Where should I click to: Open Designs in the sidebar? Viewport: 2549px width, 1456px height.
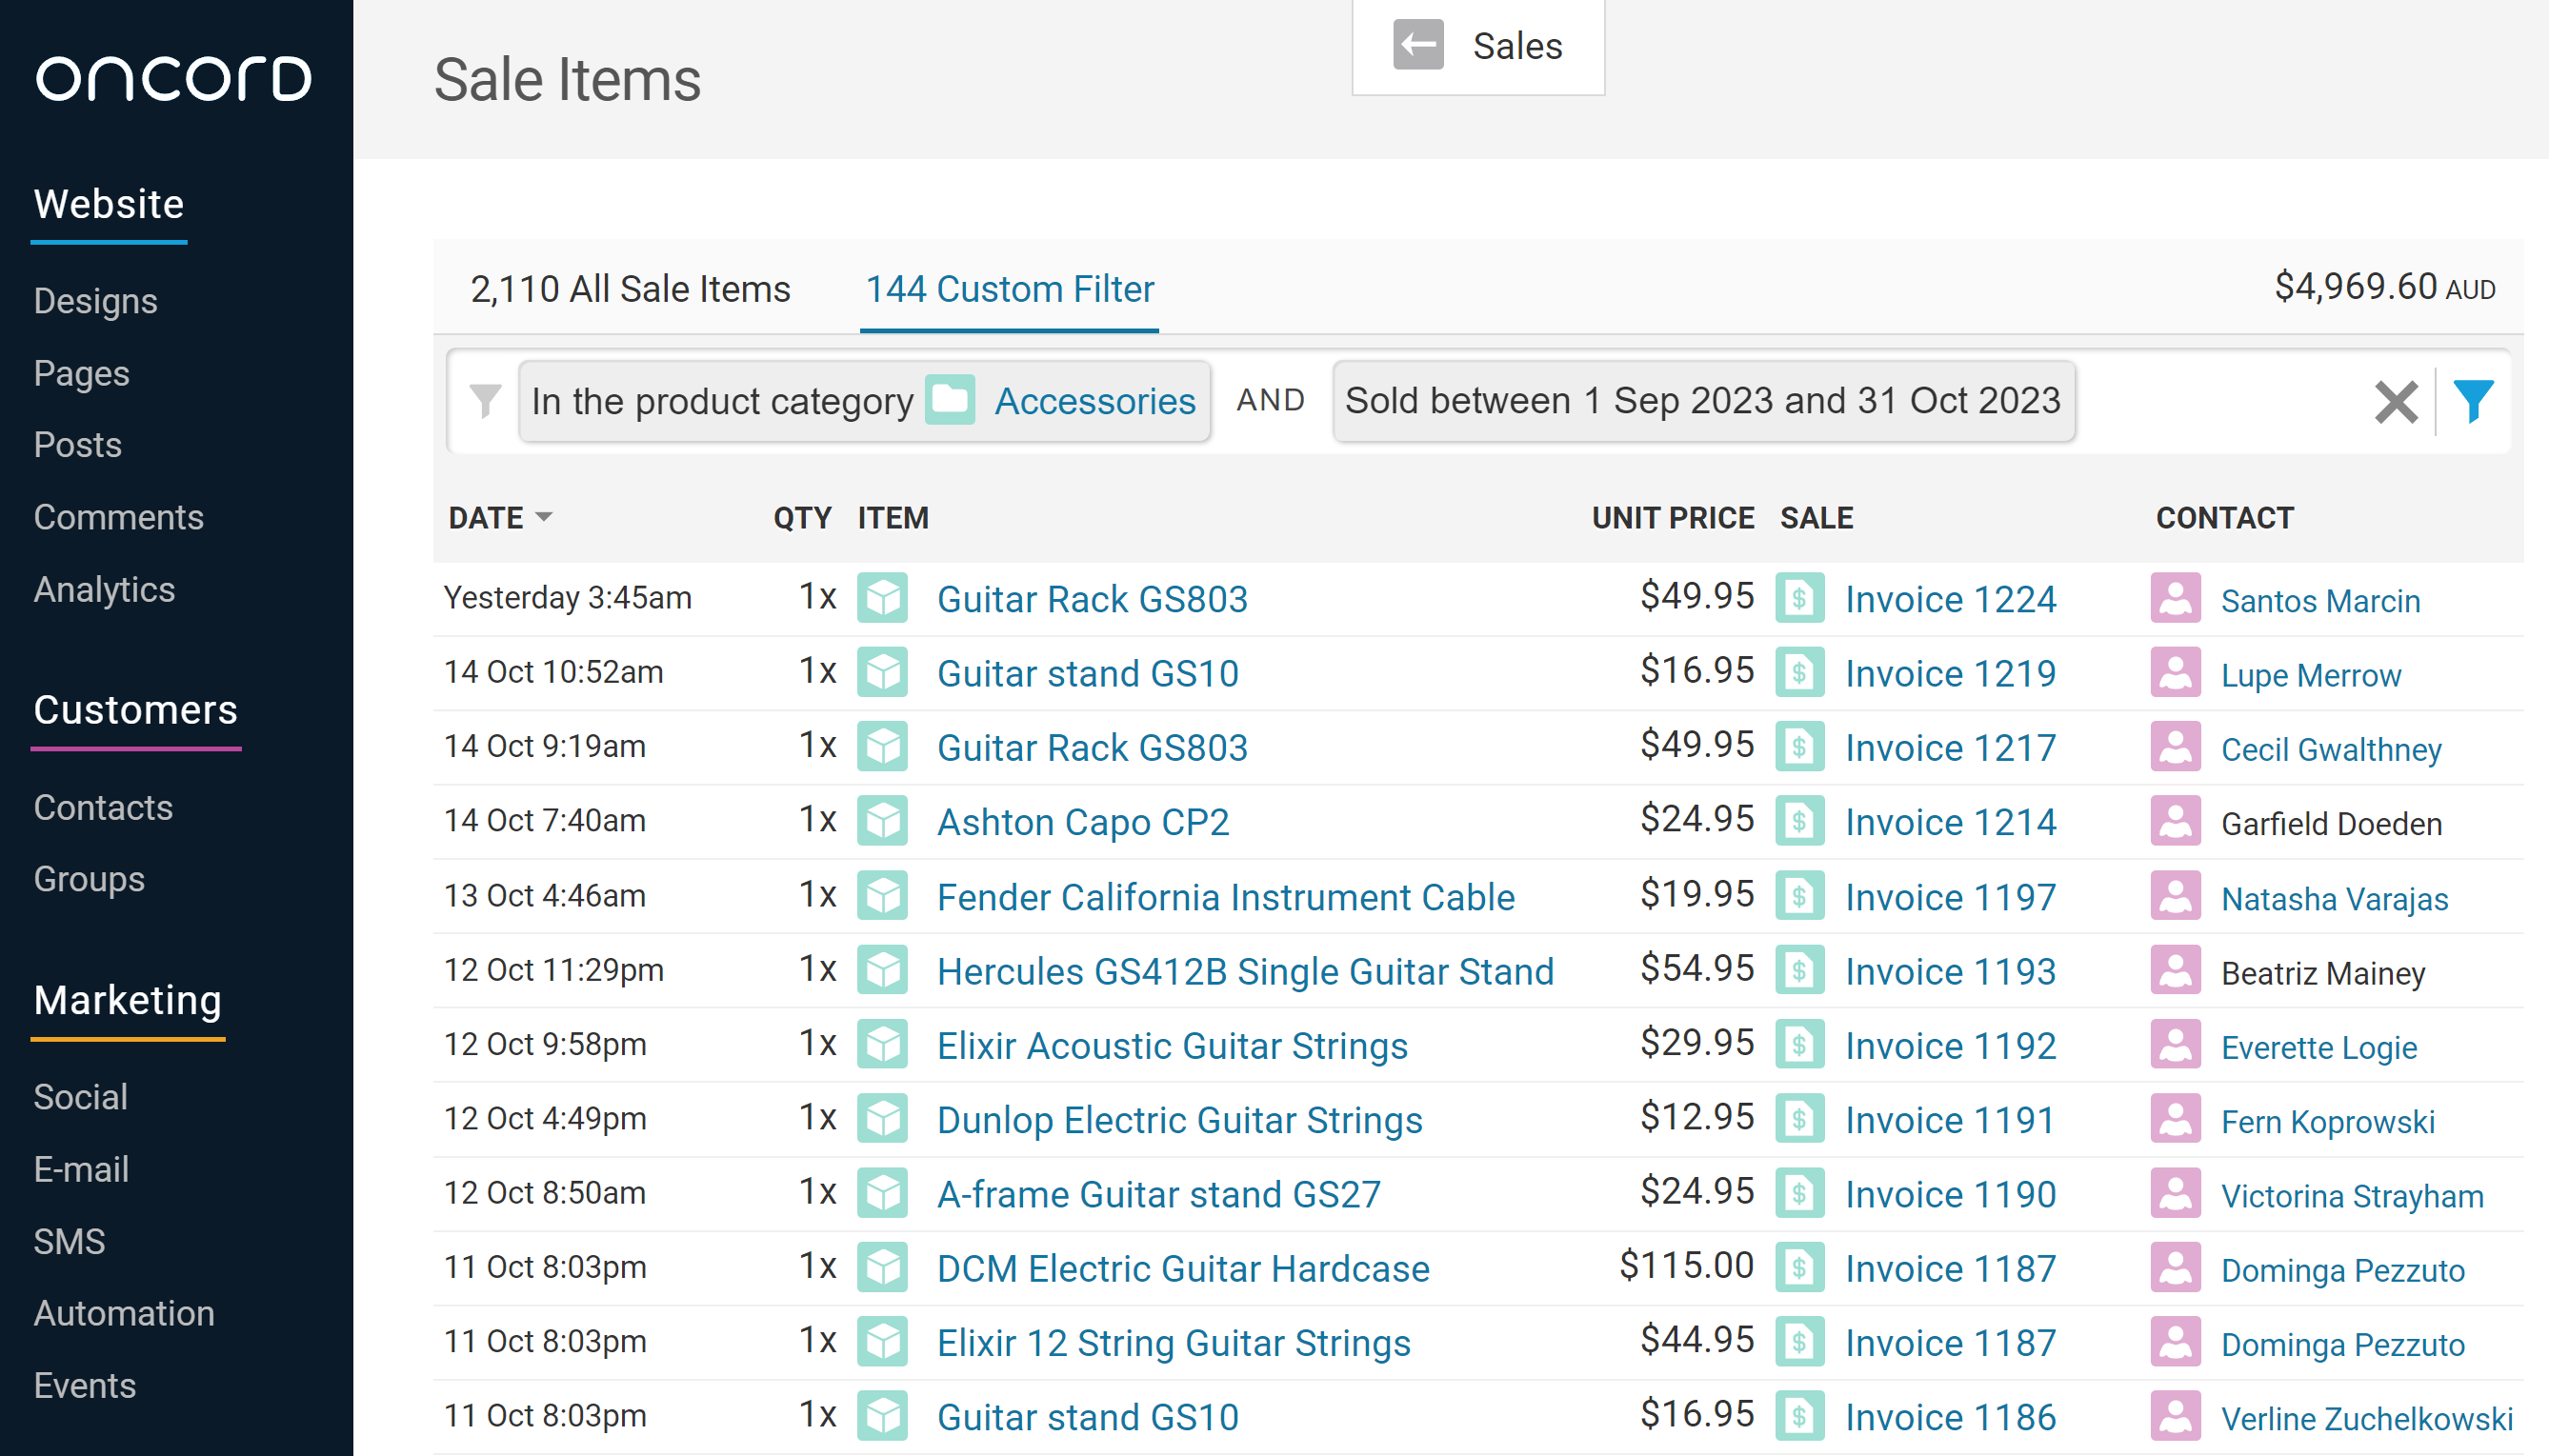96,301
